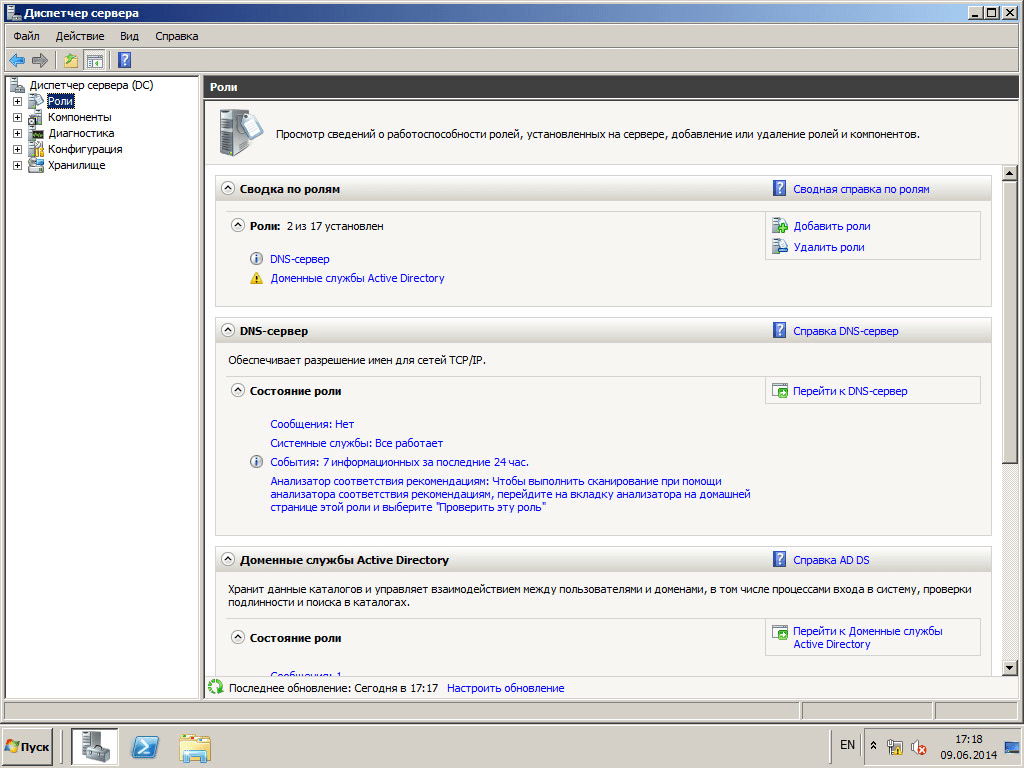Viewport: 1024px width, 768px height.
Task: Click the Удалить роли link
Action: click(828, 247)
